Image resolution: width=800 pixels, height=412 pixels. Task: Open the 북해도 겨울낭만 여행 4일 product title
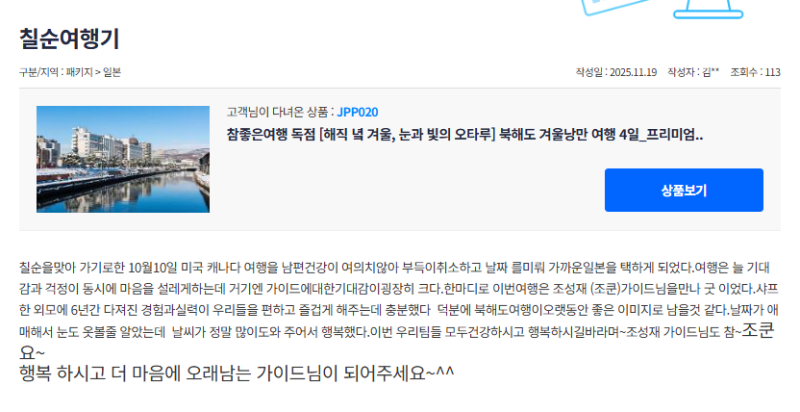point(465,135)
